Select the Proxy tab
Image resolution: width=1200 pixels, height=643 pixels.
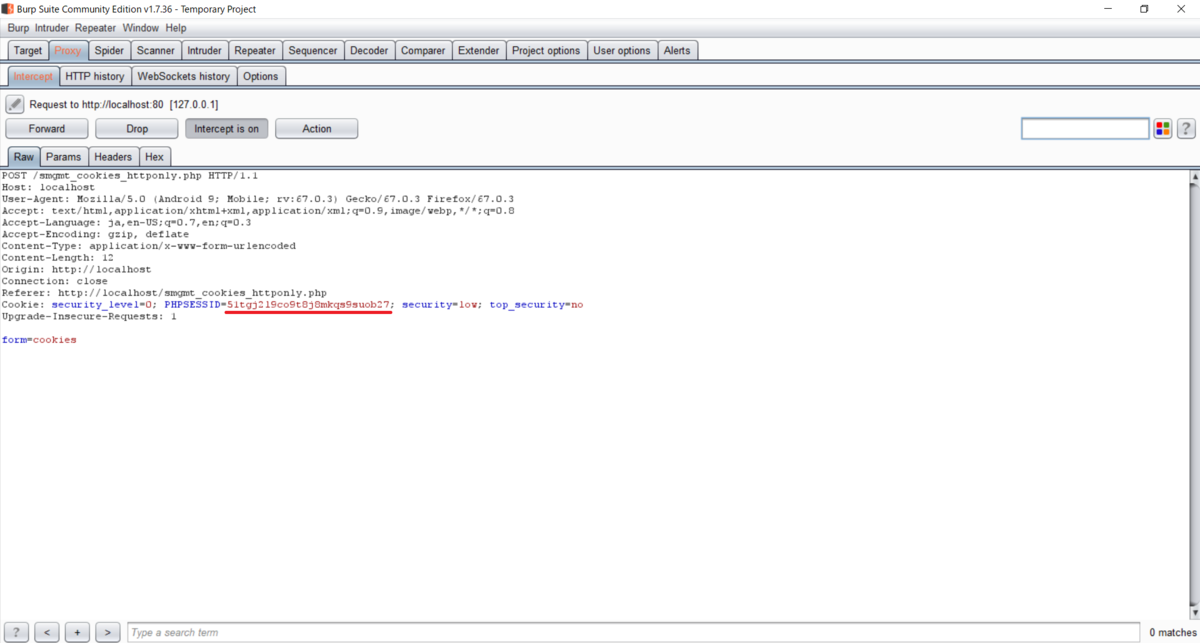tap(68, 50)
